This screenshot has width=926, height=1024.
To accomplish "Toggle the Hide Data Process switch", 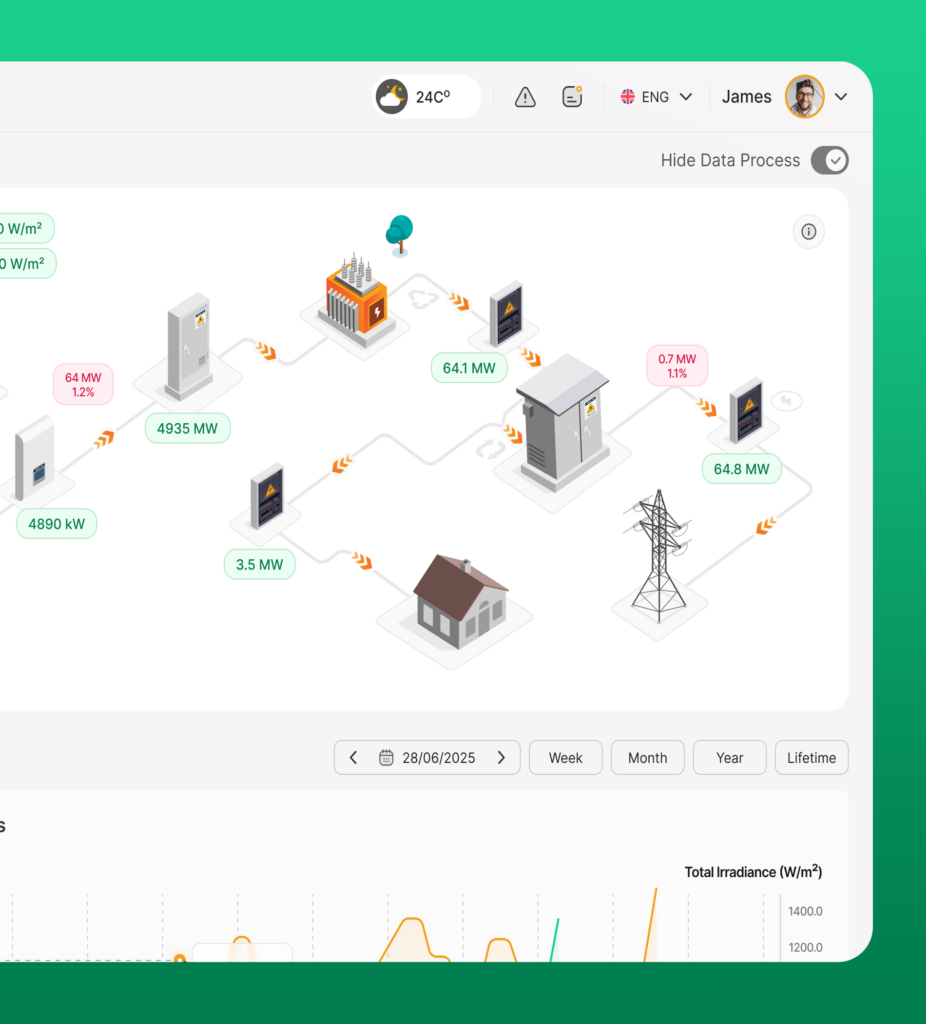I will (829, 160).
